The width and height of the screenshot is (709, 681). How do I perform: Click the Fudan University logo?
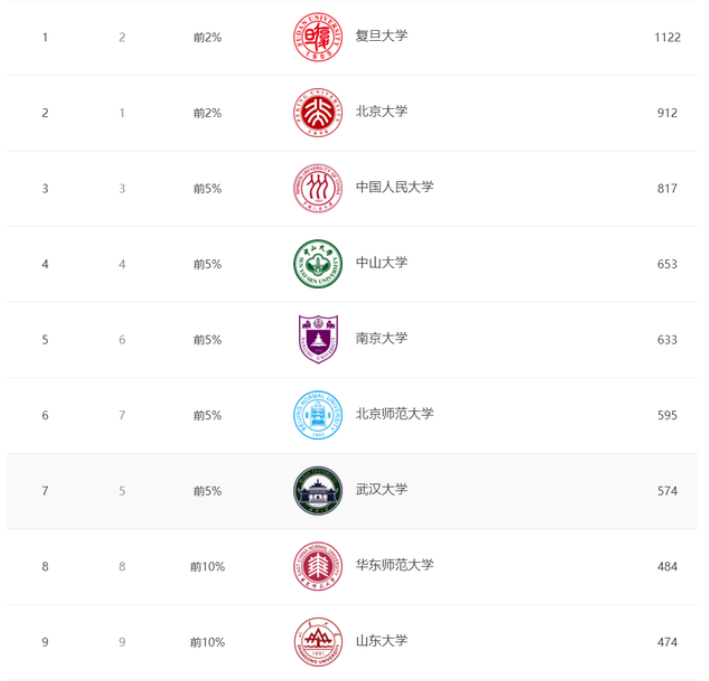(316, 37)
